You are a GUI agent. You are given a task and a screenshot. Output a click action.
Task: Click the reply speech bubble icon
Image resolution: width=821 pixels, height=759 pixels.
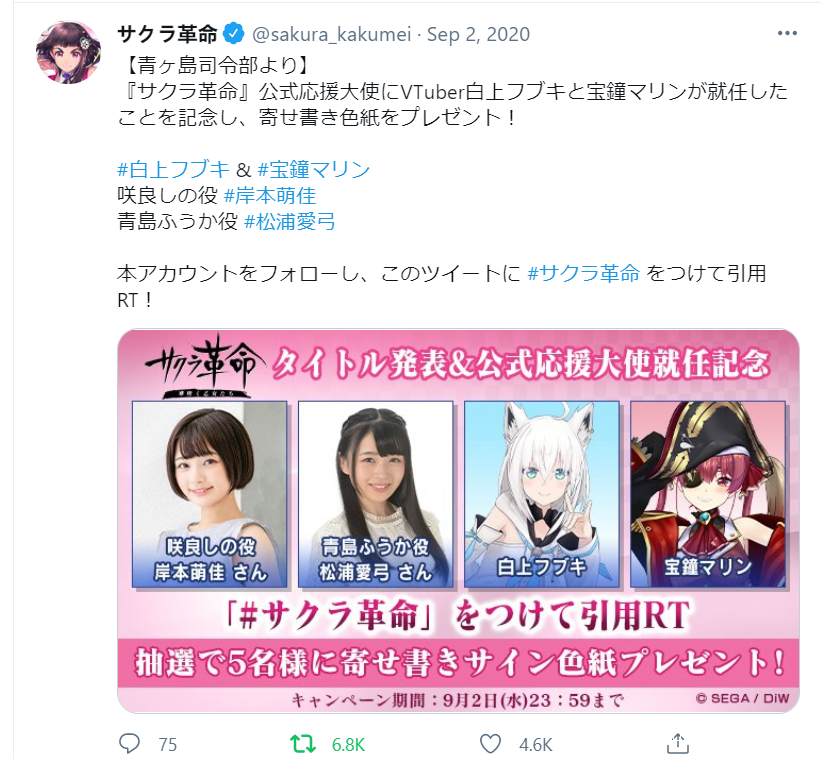(x=129, y=743)
